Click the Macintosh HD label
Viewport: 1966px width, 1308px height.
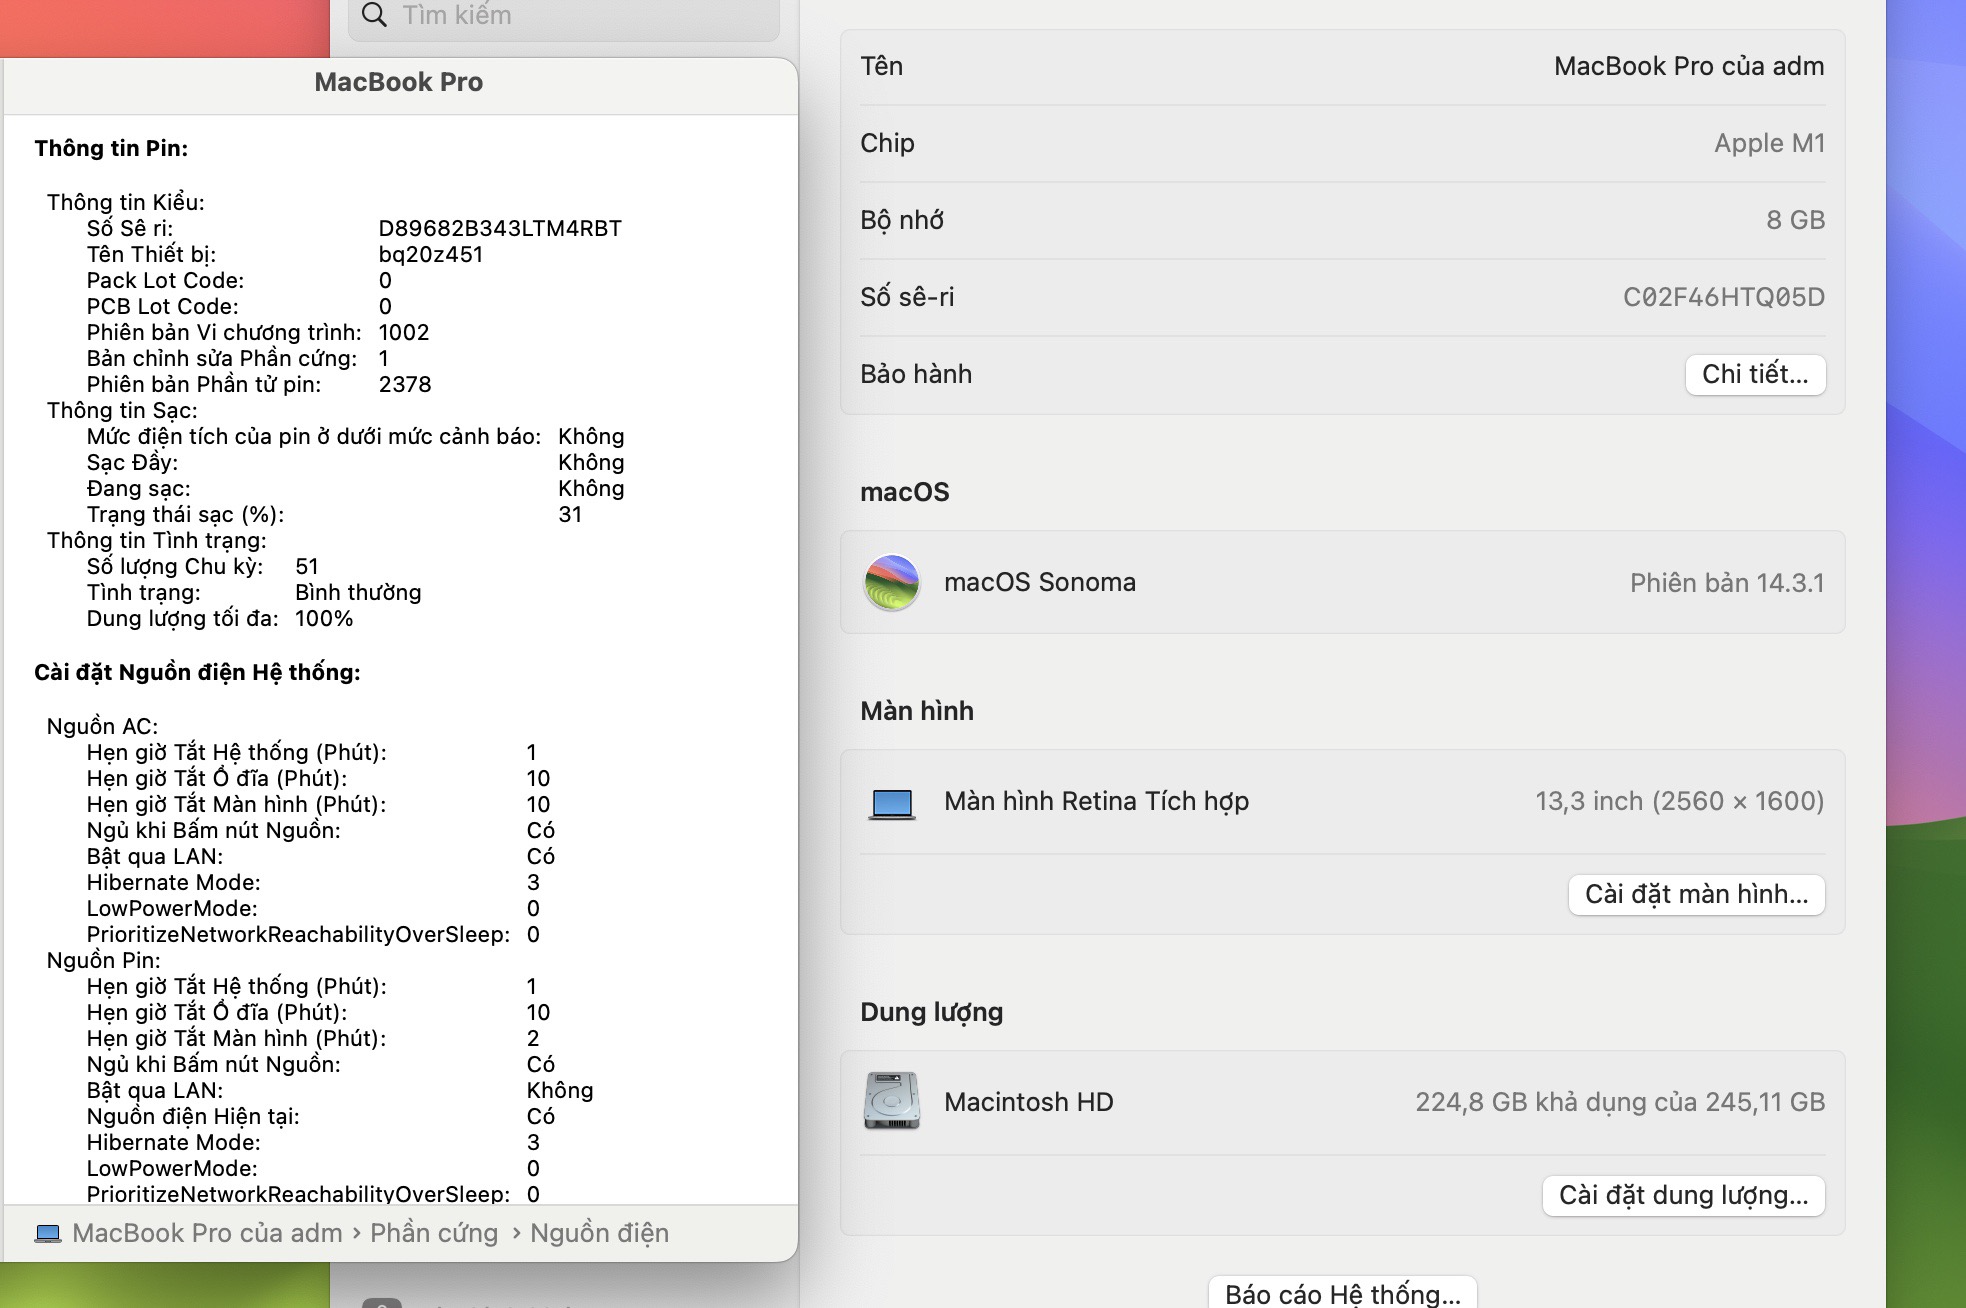point(1028,1102)
